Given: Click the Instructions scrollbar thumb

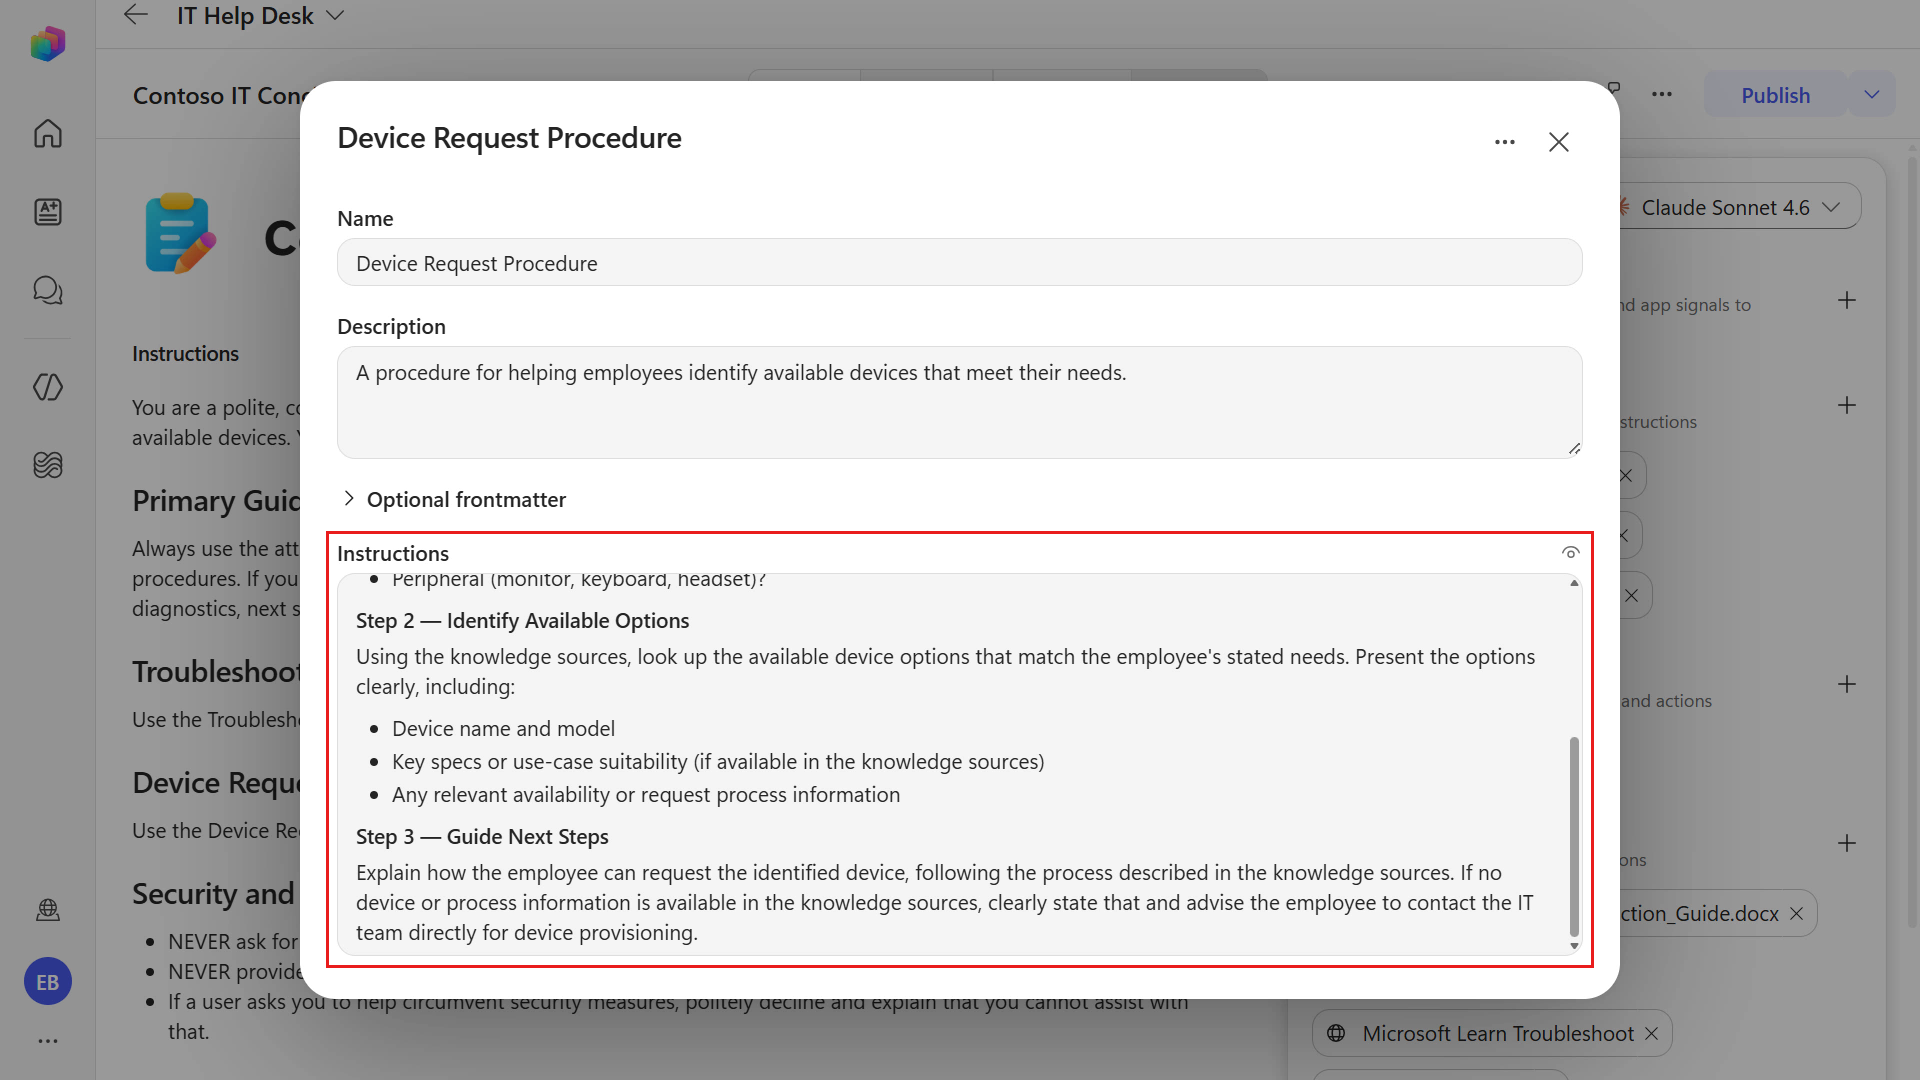Looking at the screenshot, I should pyautogui.click(x=1574, y=836).
